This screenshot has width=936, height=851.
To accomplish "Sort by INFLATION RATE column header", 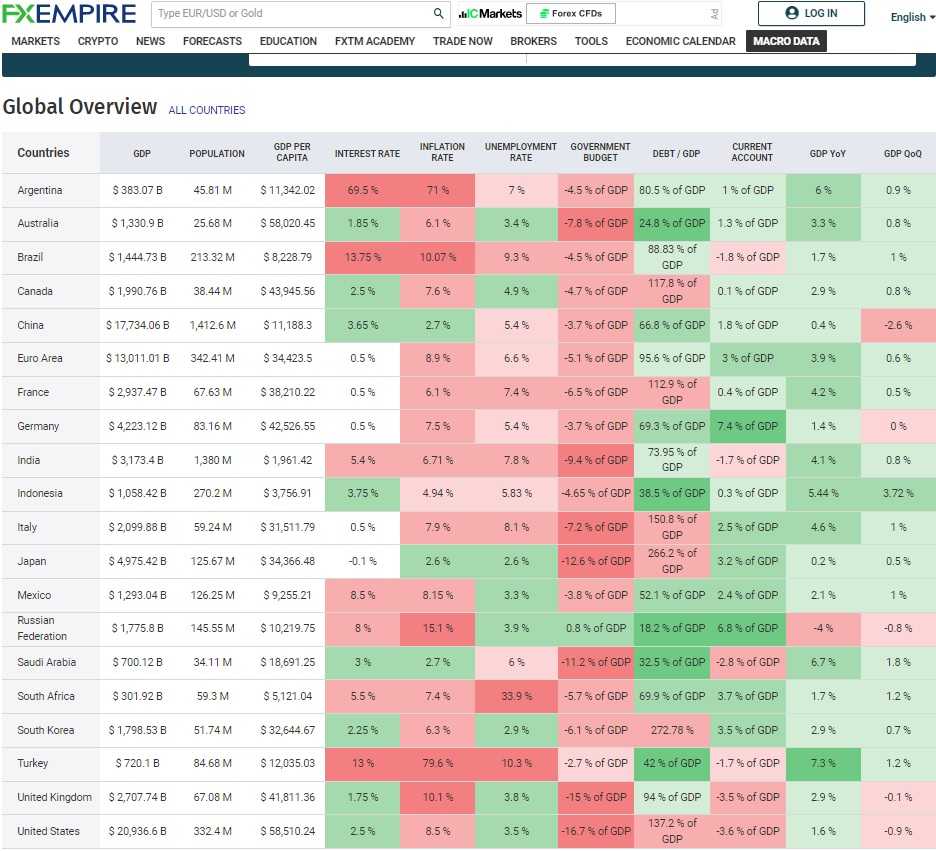I will pyautogui.click(x=442, y=152).
